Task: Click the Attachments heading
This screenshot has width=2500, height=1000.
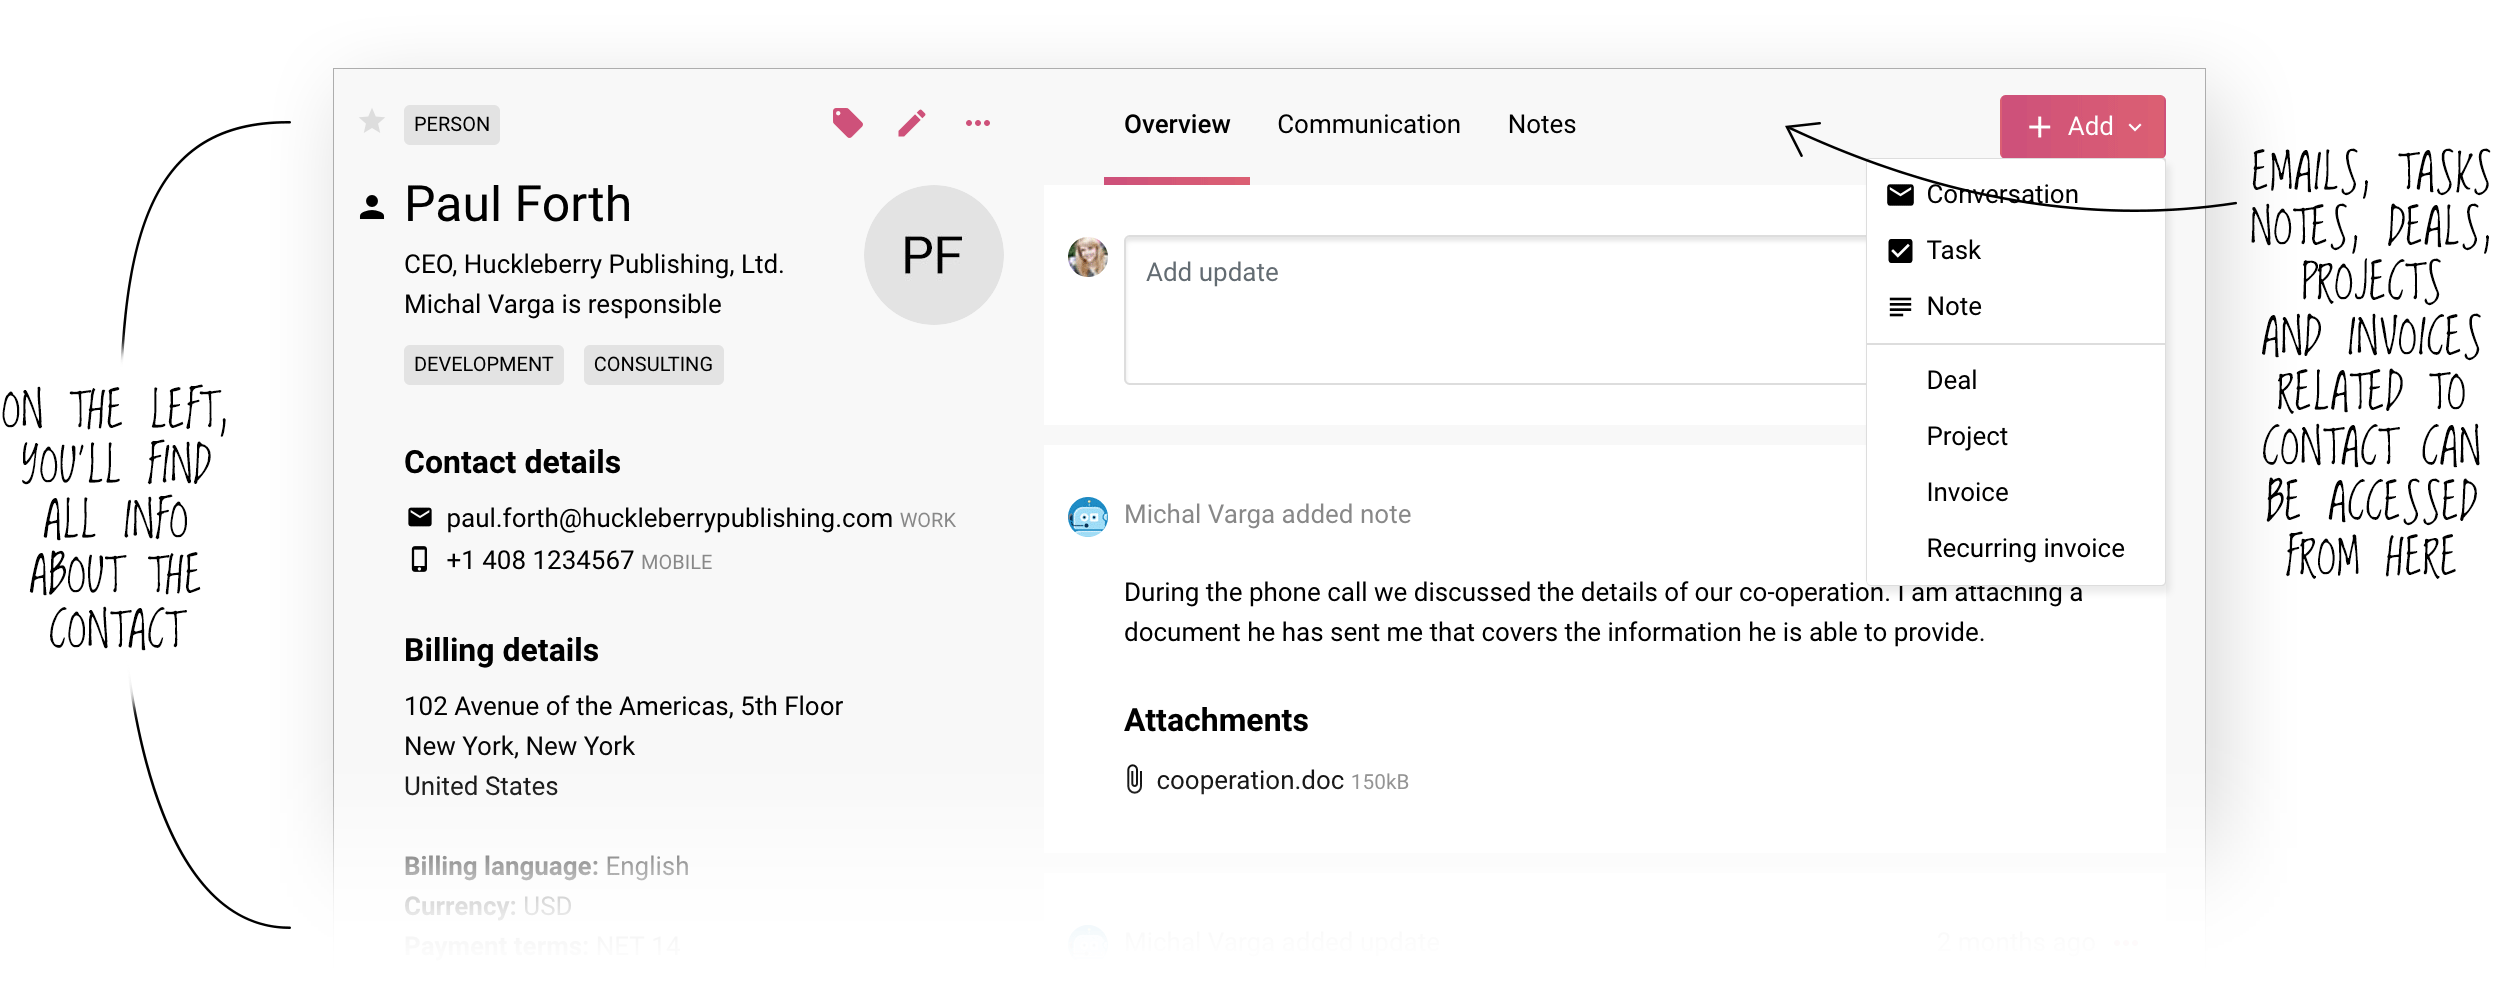Action: coord(1216,720)
